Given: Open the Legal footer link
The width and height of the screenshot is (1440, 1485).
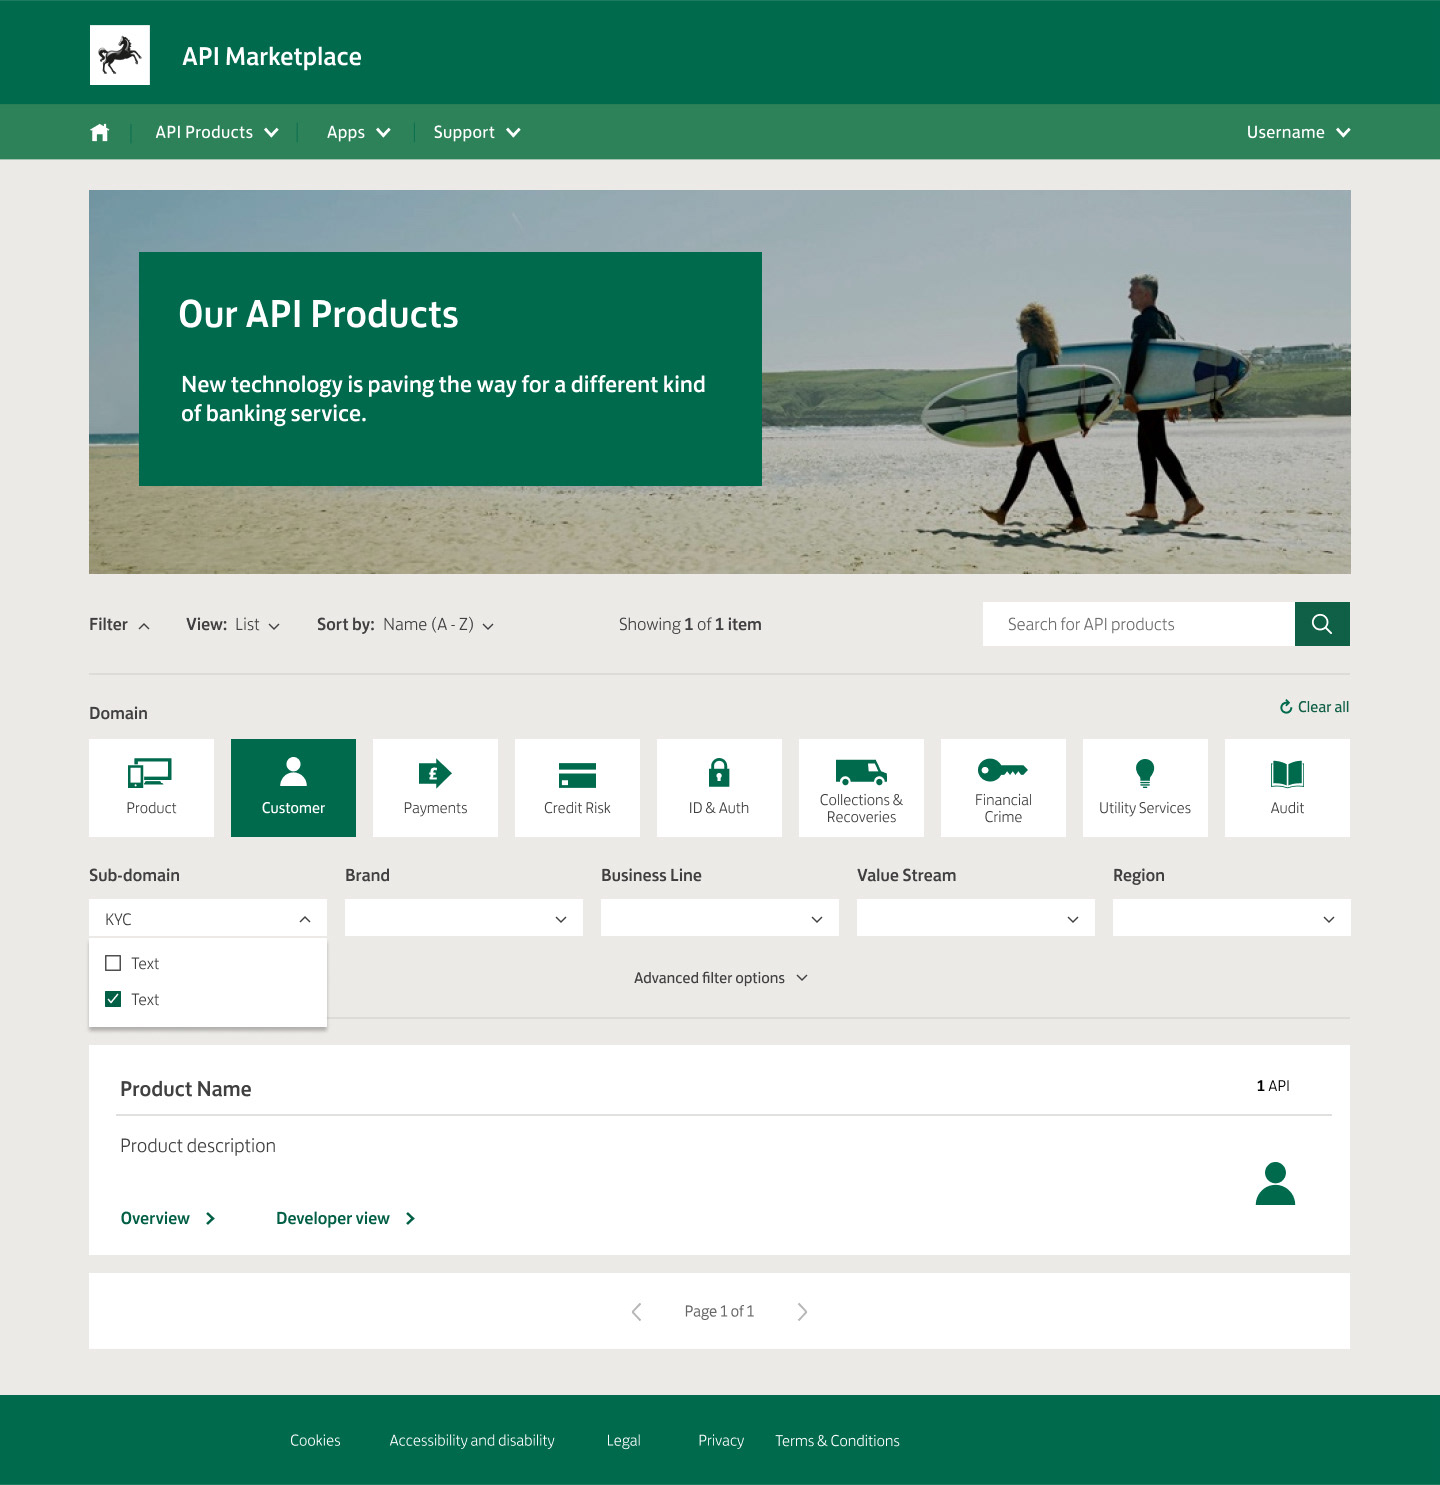Looking at the screenshot, I should [x=623, y=1440].
